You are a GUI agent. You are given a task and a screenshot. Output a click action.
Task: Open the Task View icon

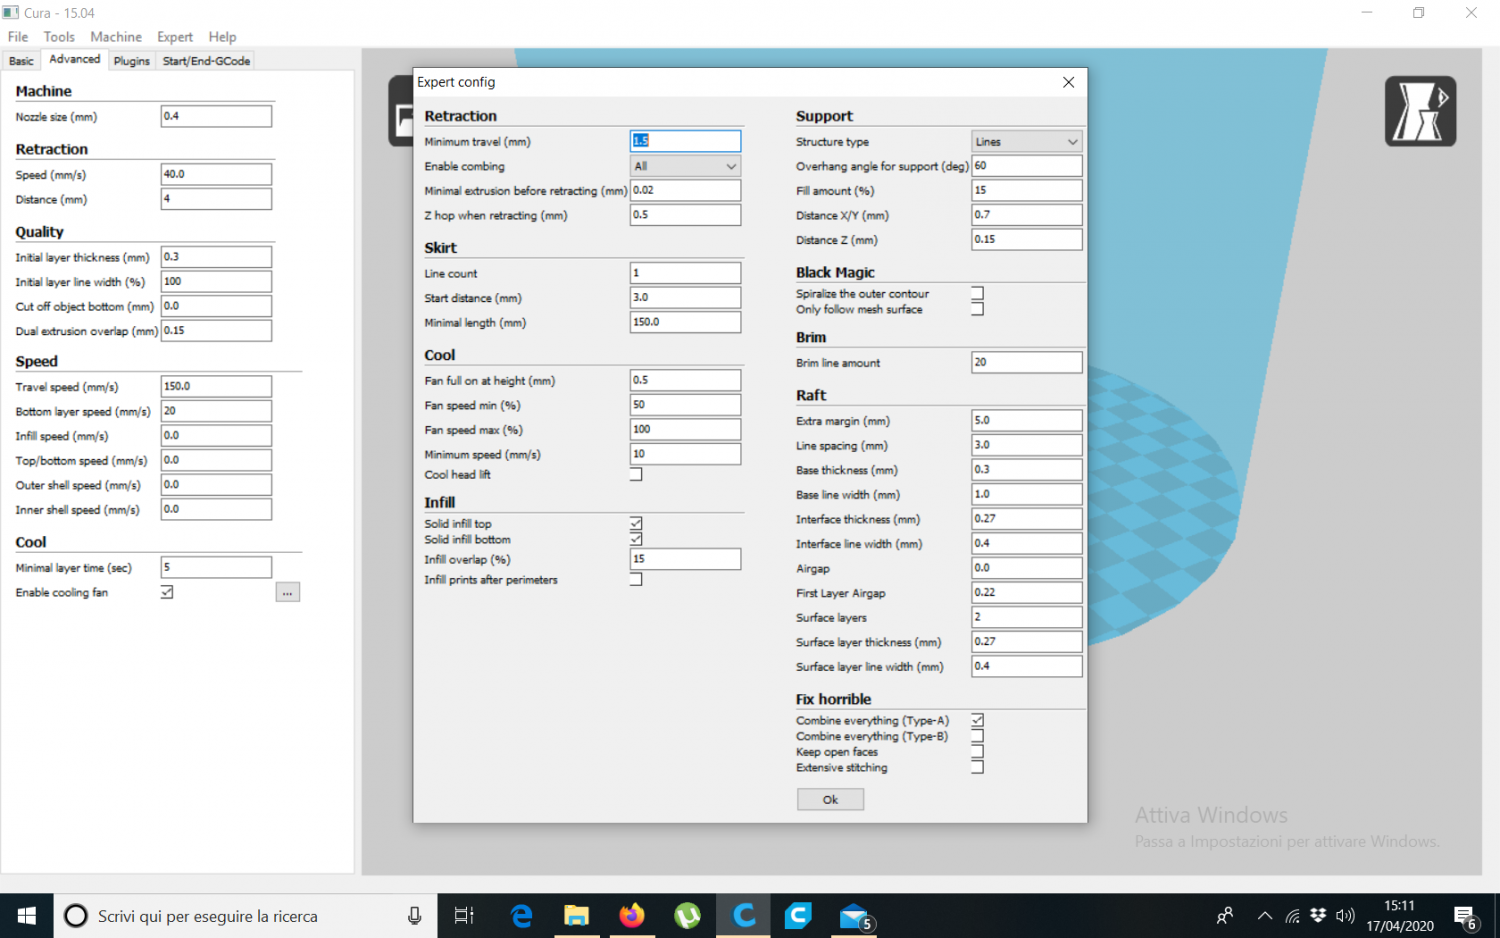(x=463, y=916)
